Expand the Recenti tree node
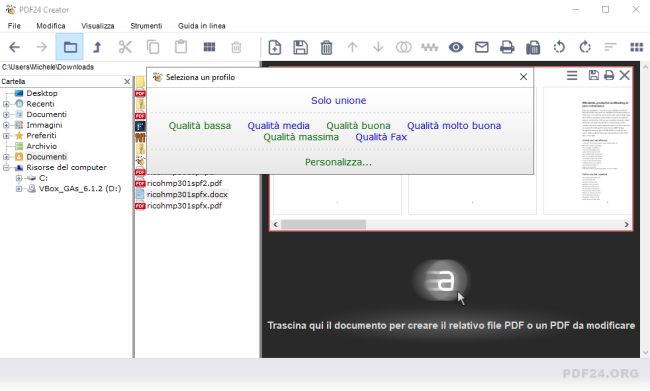 pyautogui.click(x=6, y=104)
